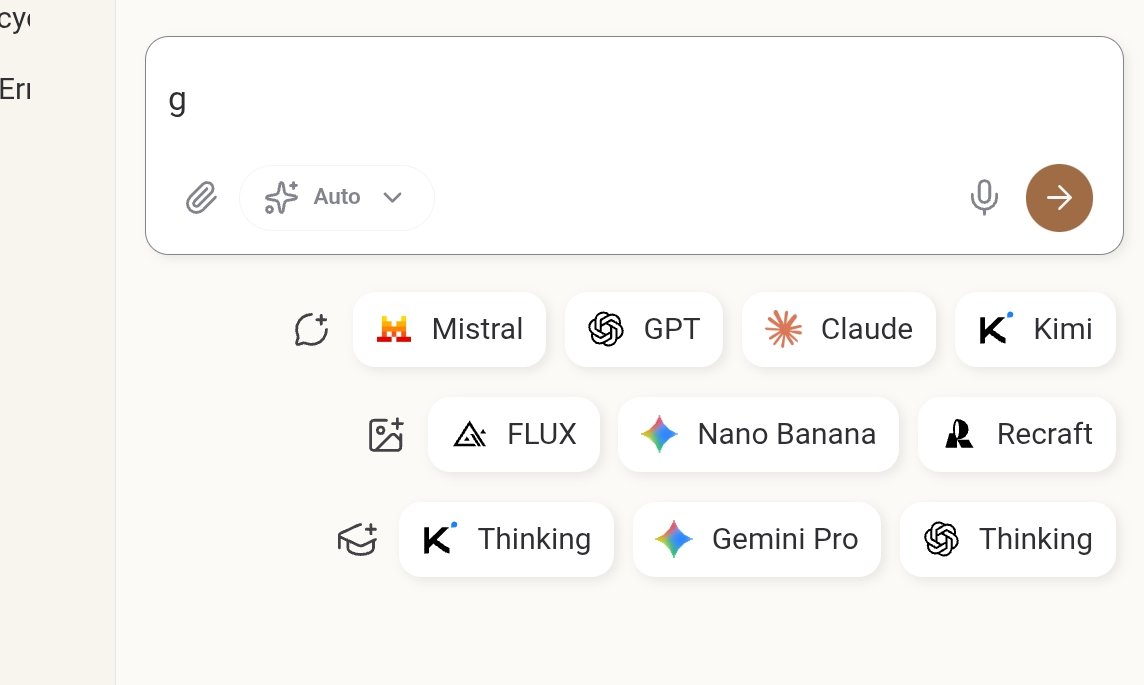Click the graduation cap reasoning icon
1144x685 pixels.
358,540
